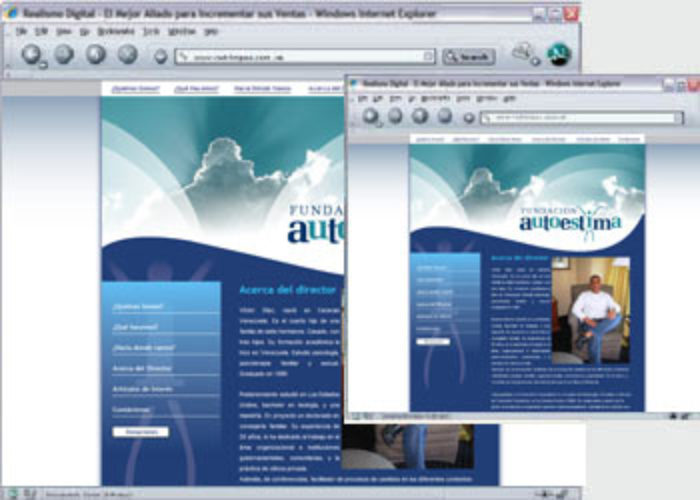Screen dimensions: 700x500
Task: Open the Edit menu in the back window
Action: 42,31
